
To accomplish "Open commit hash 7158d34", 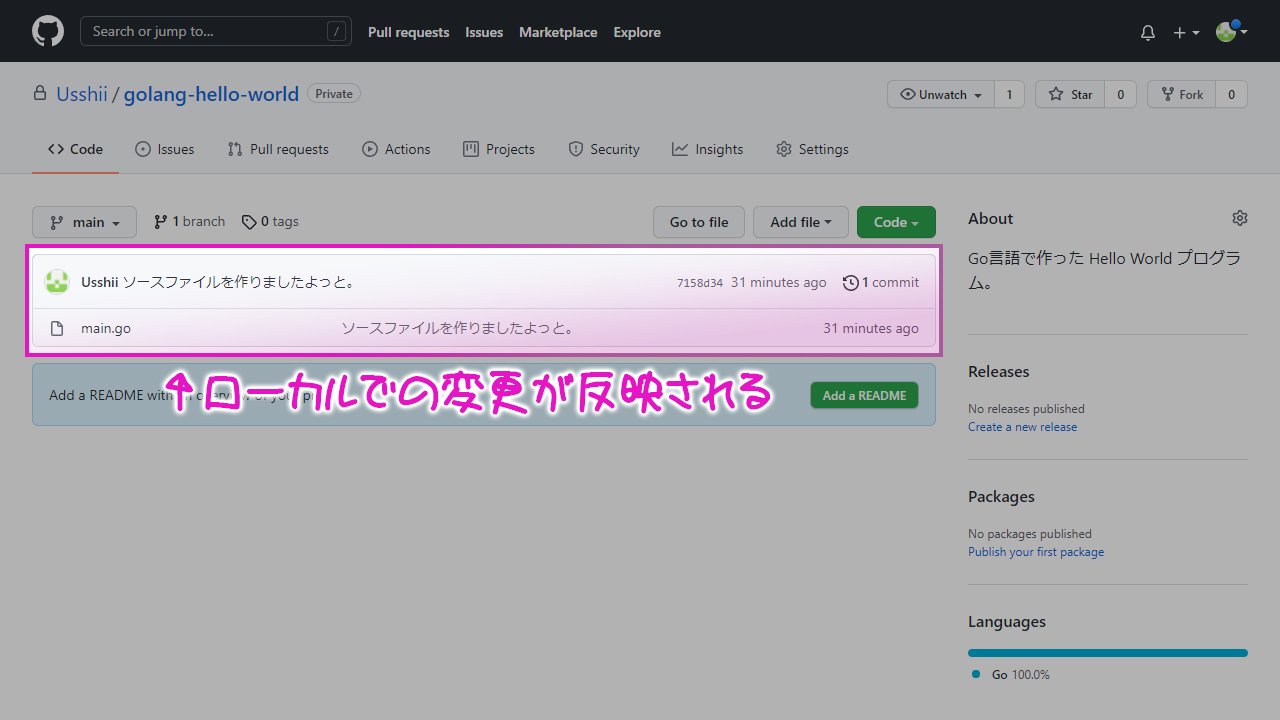I will (700, 283).
